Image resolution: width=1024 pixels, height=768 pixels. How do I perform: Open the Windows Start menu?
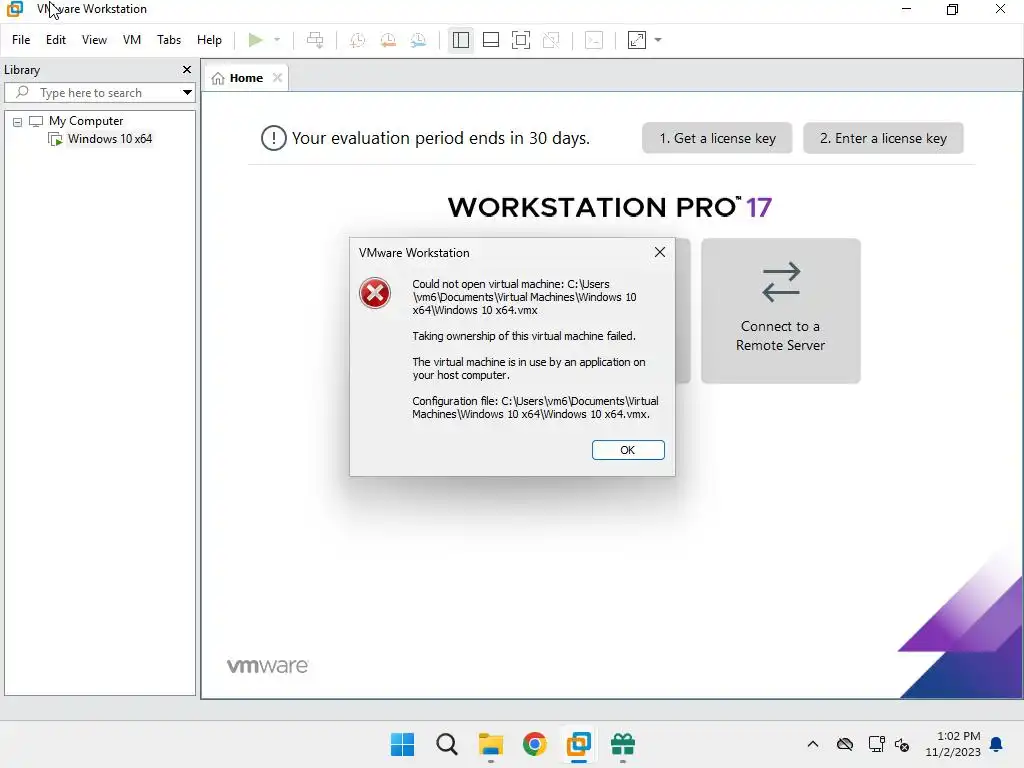click(402, 744)
